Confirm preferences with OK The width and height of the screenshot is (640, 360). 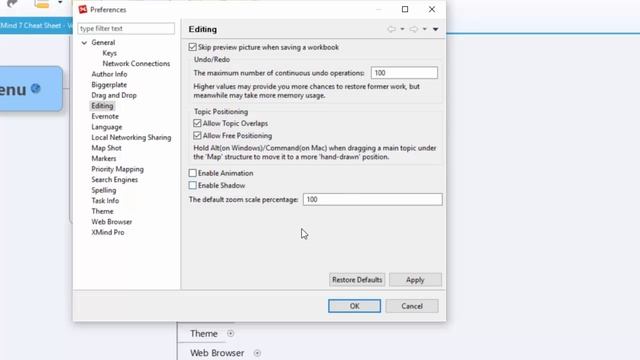354,306
